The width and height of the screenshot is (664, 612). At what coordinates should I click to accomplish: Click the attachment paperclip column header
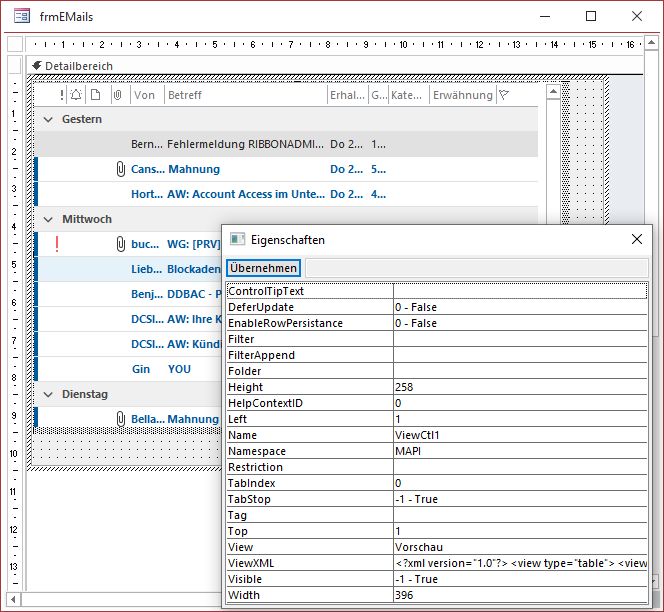point(117,95)
